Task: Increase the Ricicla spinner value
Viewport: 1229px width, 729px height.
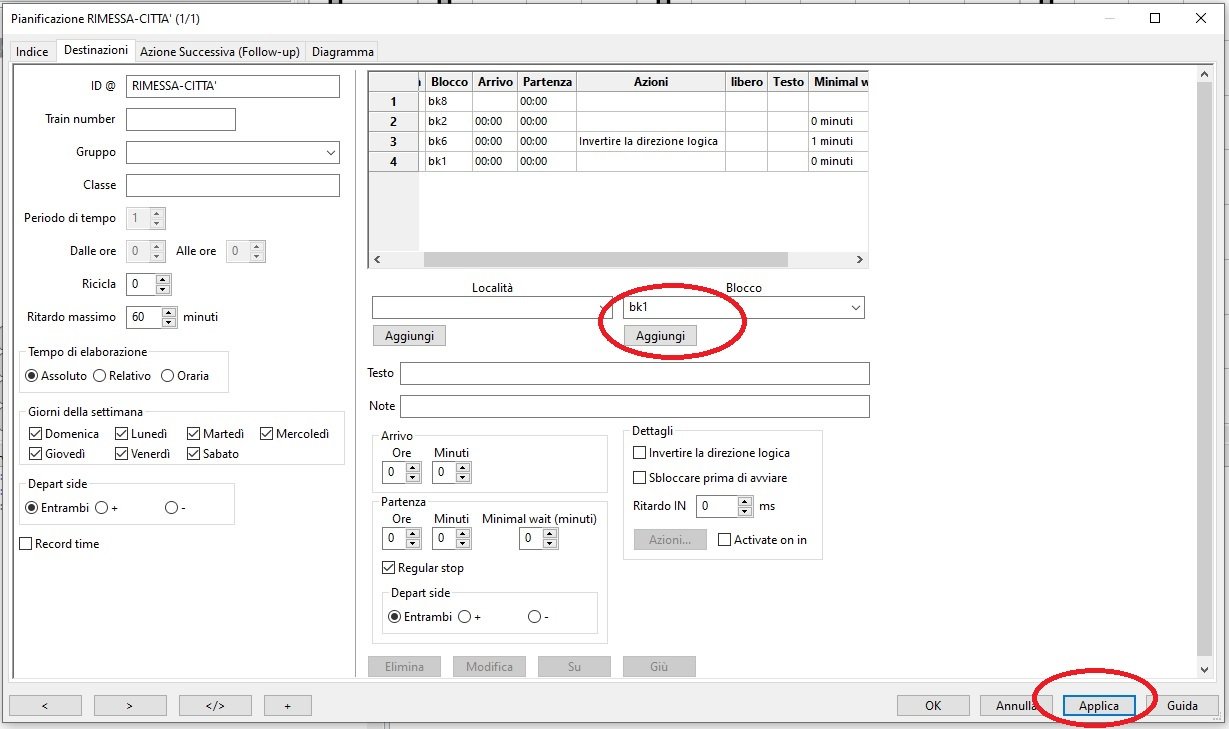Action: coord(164,279)
